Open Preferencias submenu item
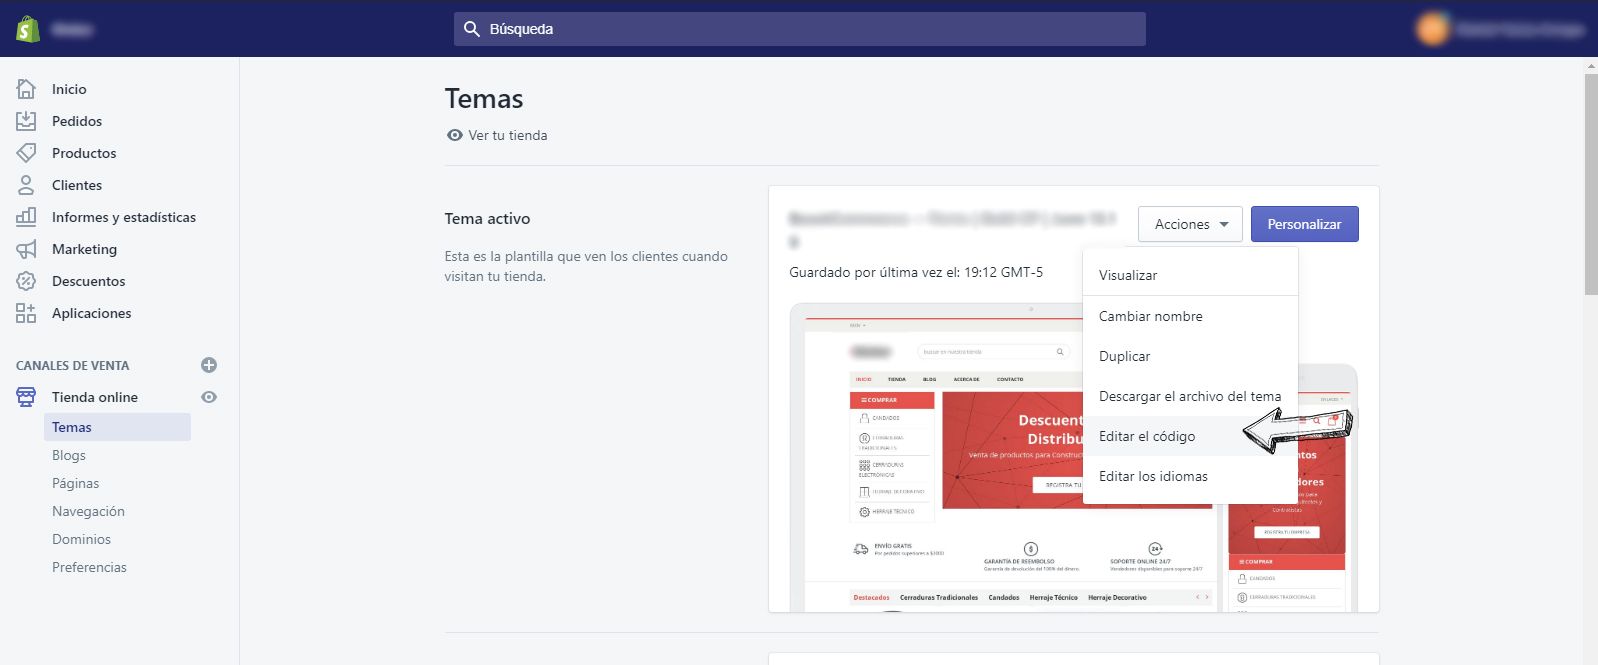 point(89,567)
